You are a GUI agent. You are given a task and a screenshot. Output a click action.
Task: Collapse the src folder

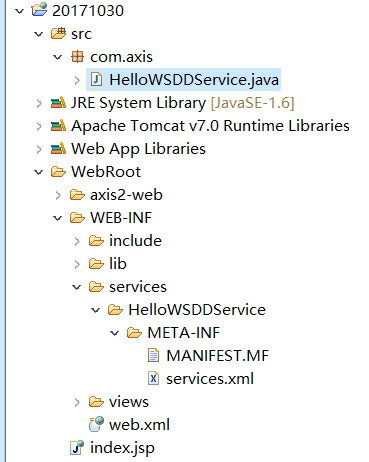click(39, 34)
